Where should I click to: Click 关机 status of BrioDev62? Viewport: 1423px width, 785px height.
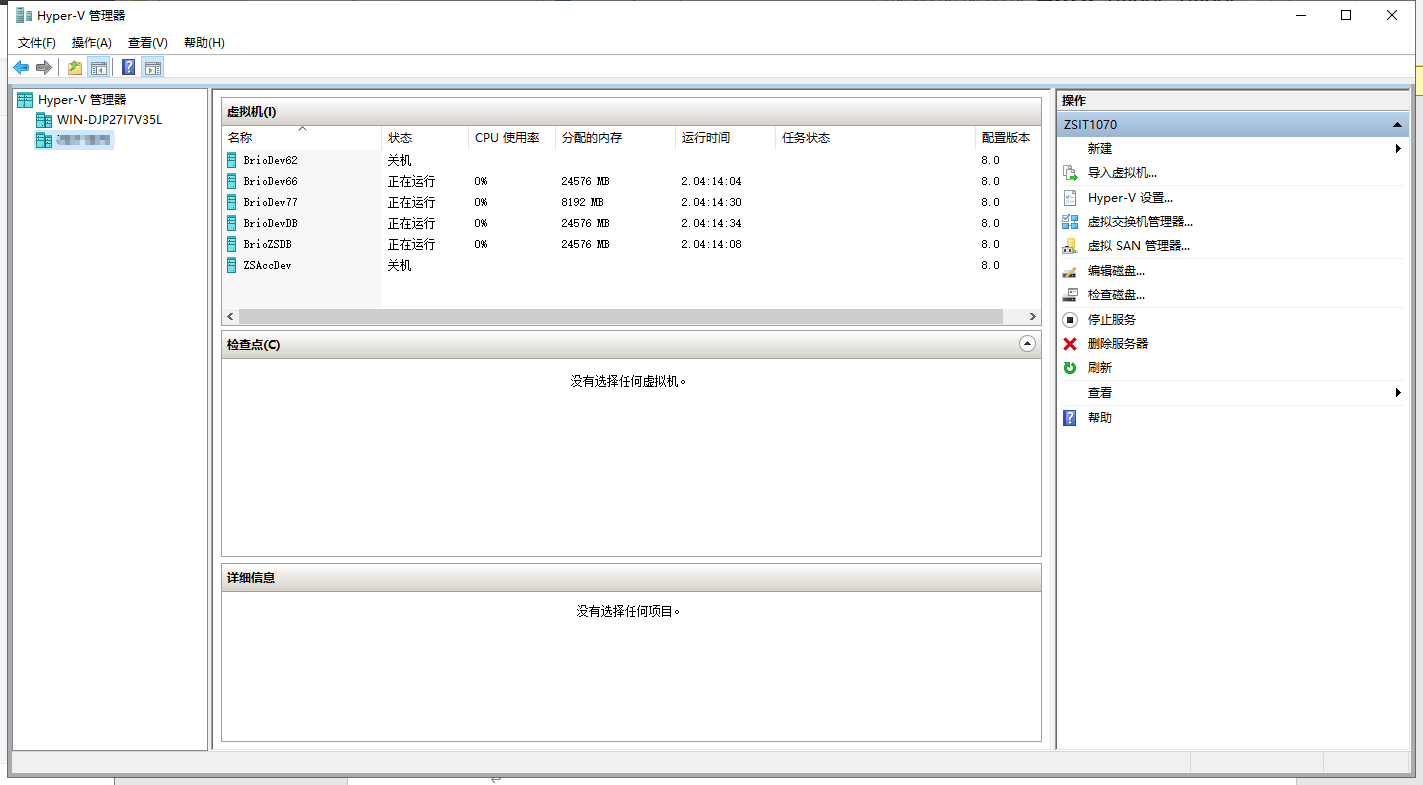point(399,160)
